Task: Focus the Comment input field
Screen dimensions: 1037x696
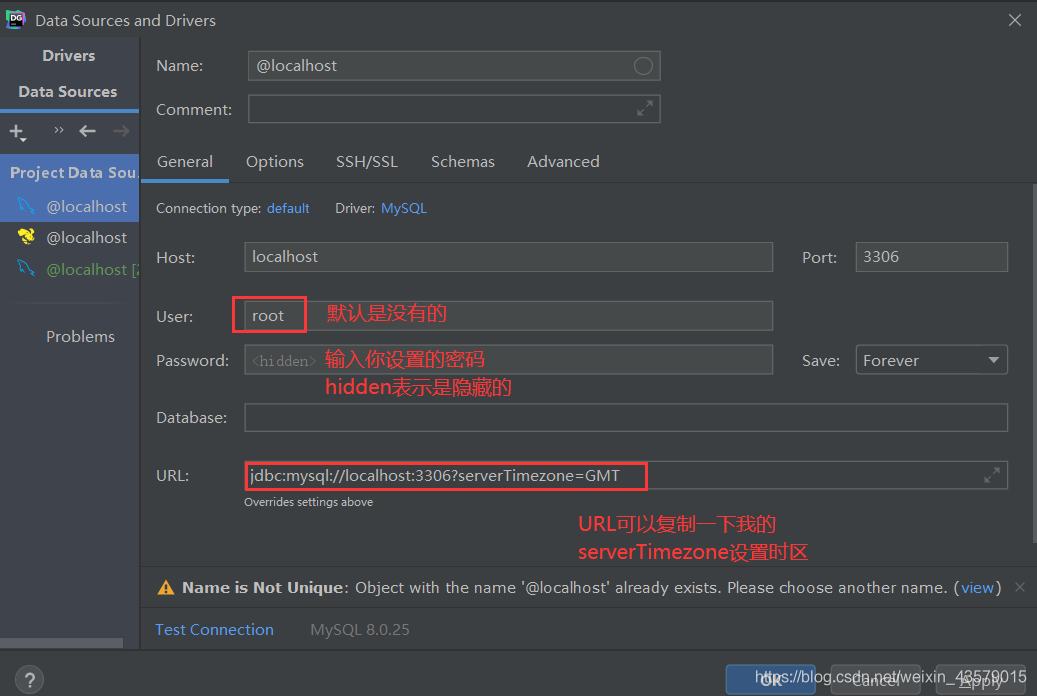Action: (454, 109)
